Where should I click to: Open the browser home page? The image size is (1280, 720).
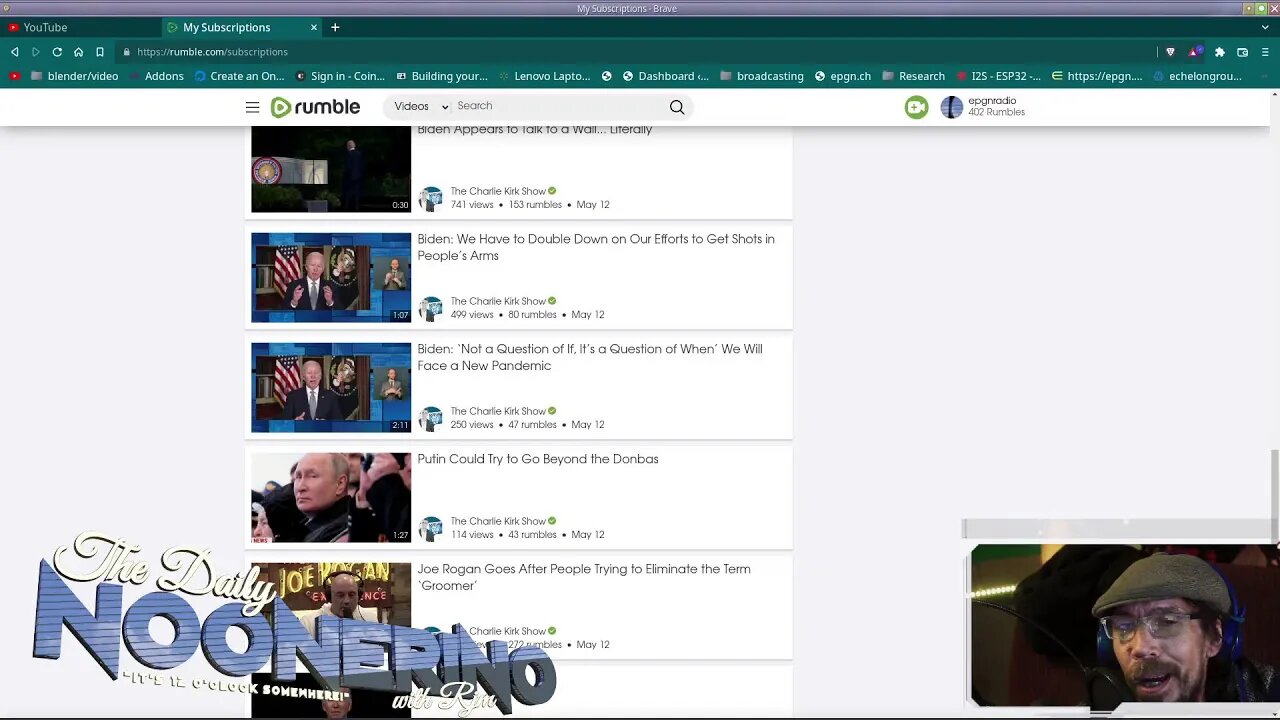point(78,52)
